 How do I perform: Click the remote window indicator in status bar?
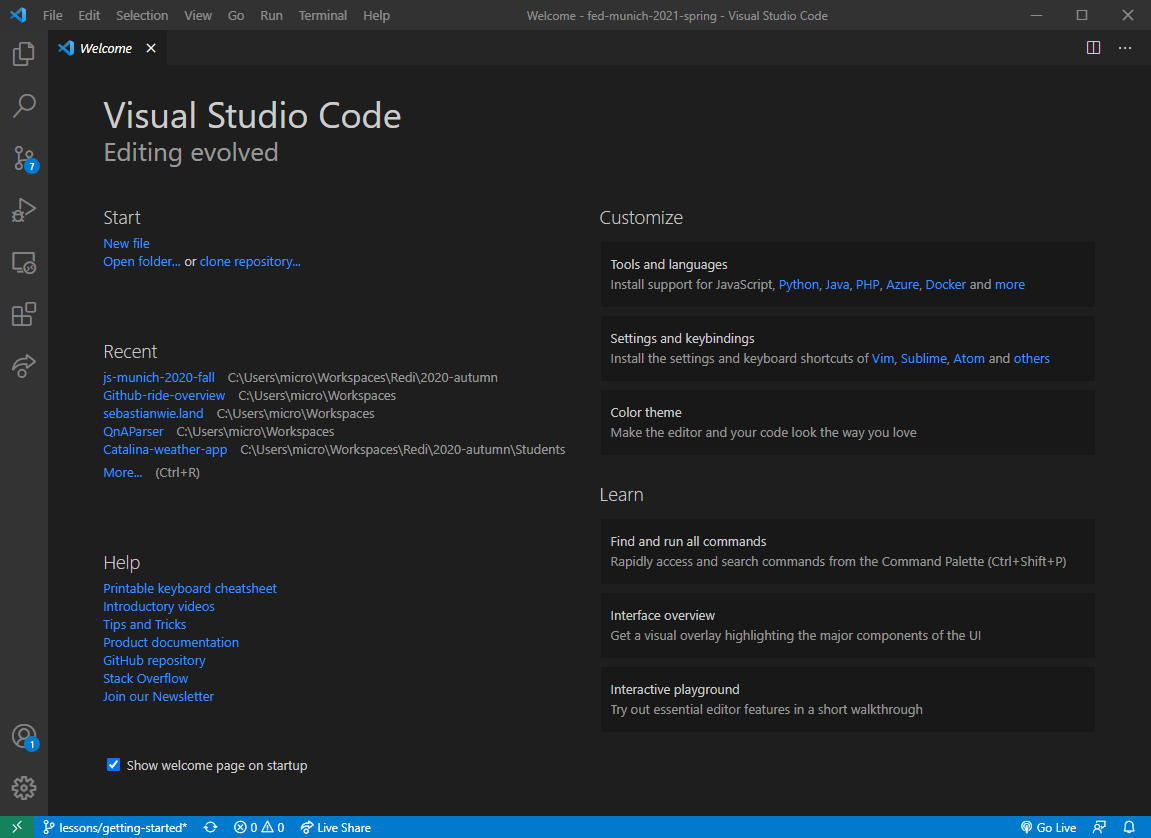click(x=15, y=827)
